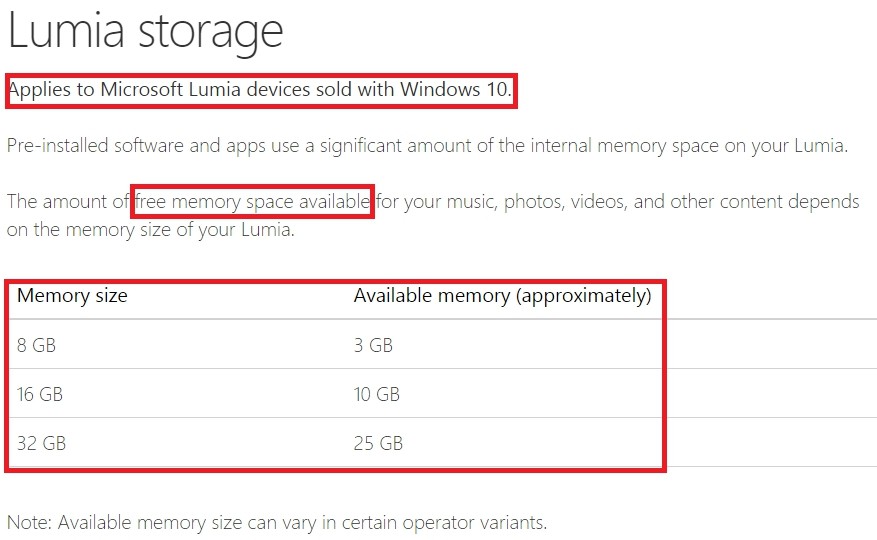
Task: Click the 'Pre-installed software and apps' sentence
Action: coord(427,146)
